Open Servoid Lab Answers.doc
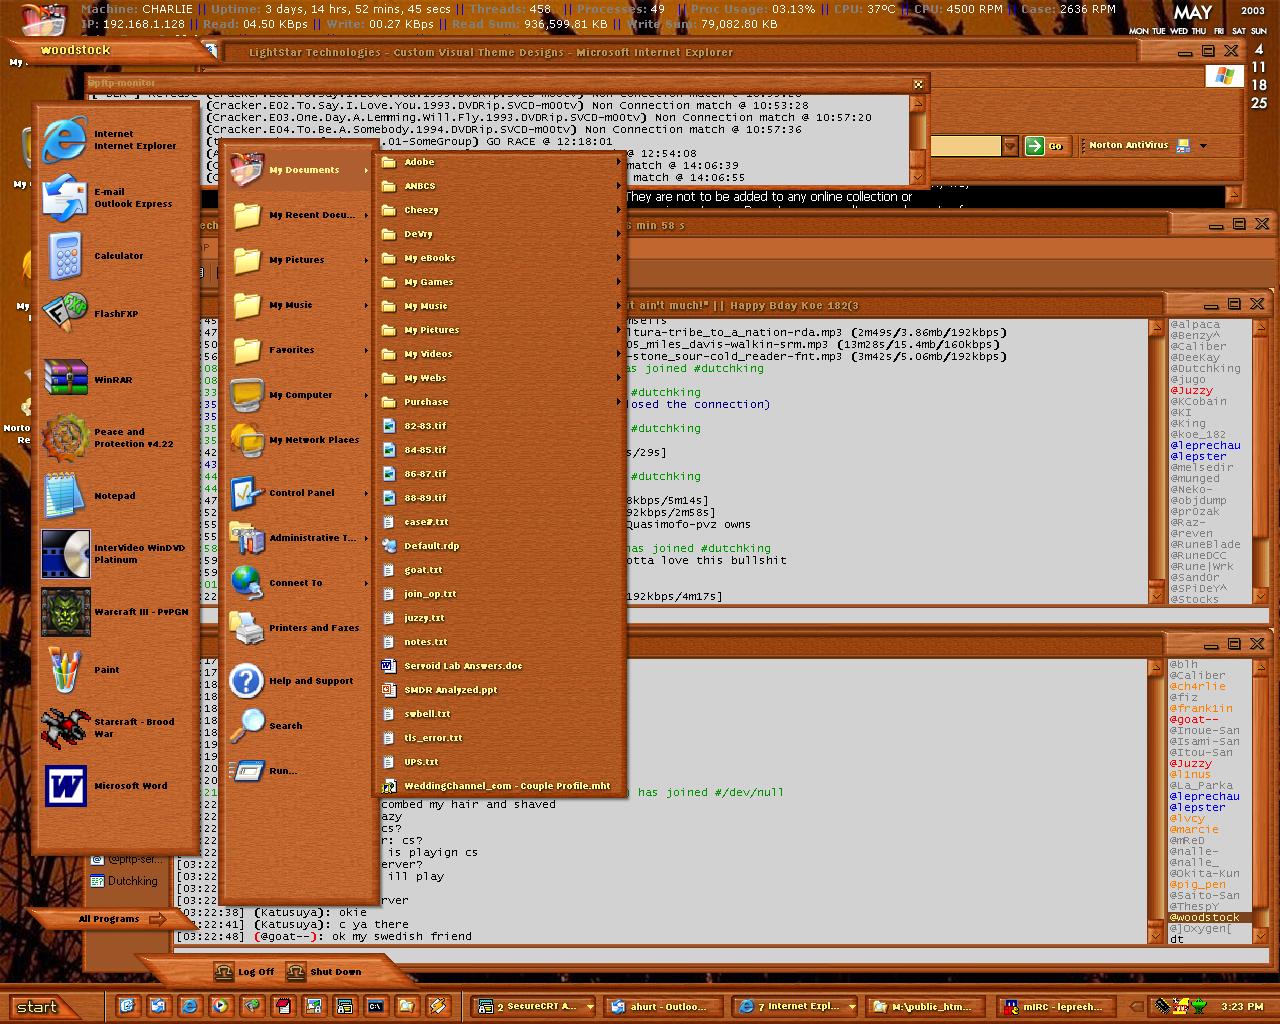1280x1024 pixels. coord(500,666)
